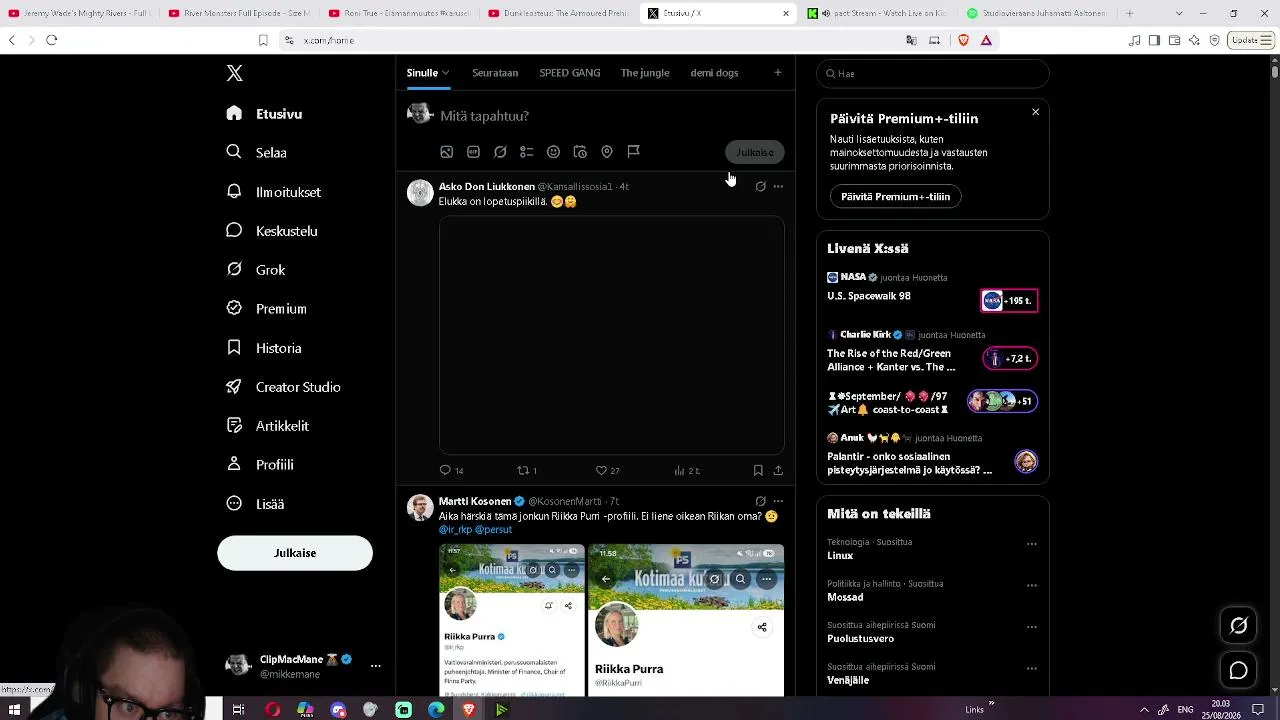Open the ClipMacMane account menu dots
This screenshot has width=1280, height=720.
(375, 666)
